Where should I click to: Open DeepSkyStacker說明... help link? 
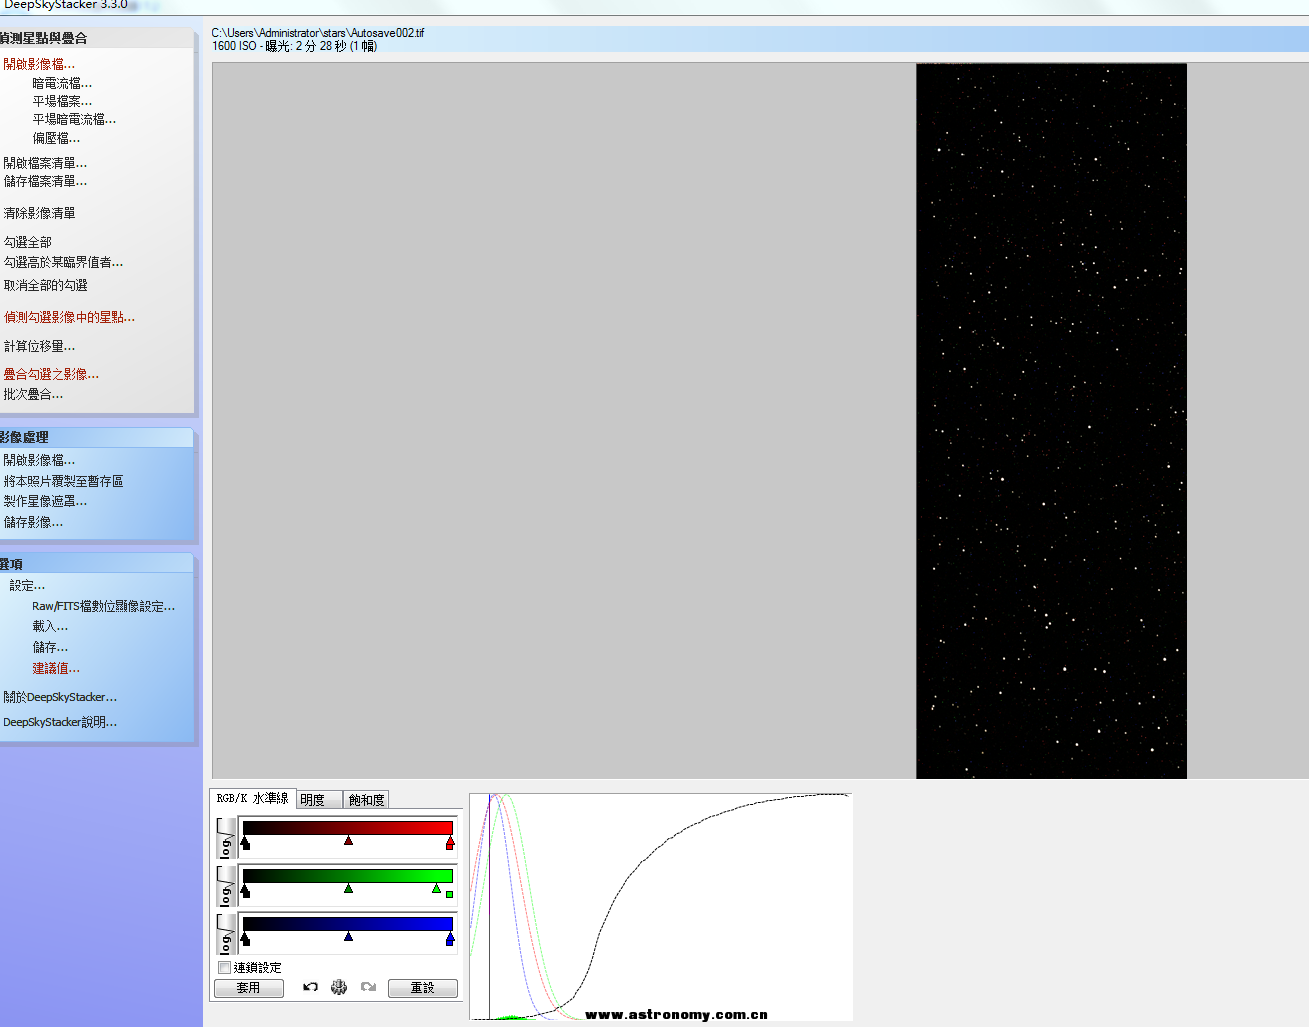click(x=60, y=722)
